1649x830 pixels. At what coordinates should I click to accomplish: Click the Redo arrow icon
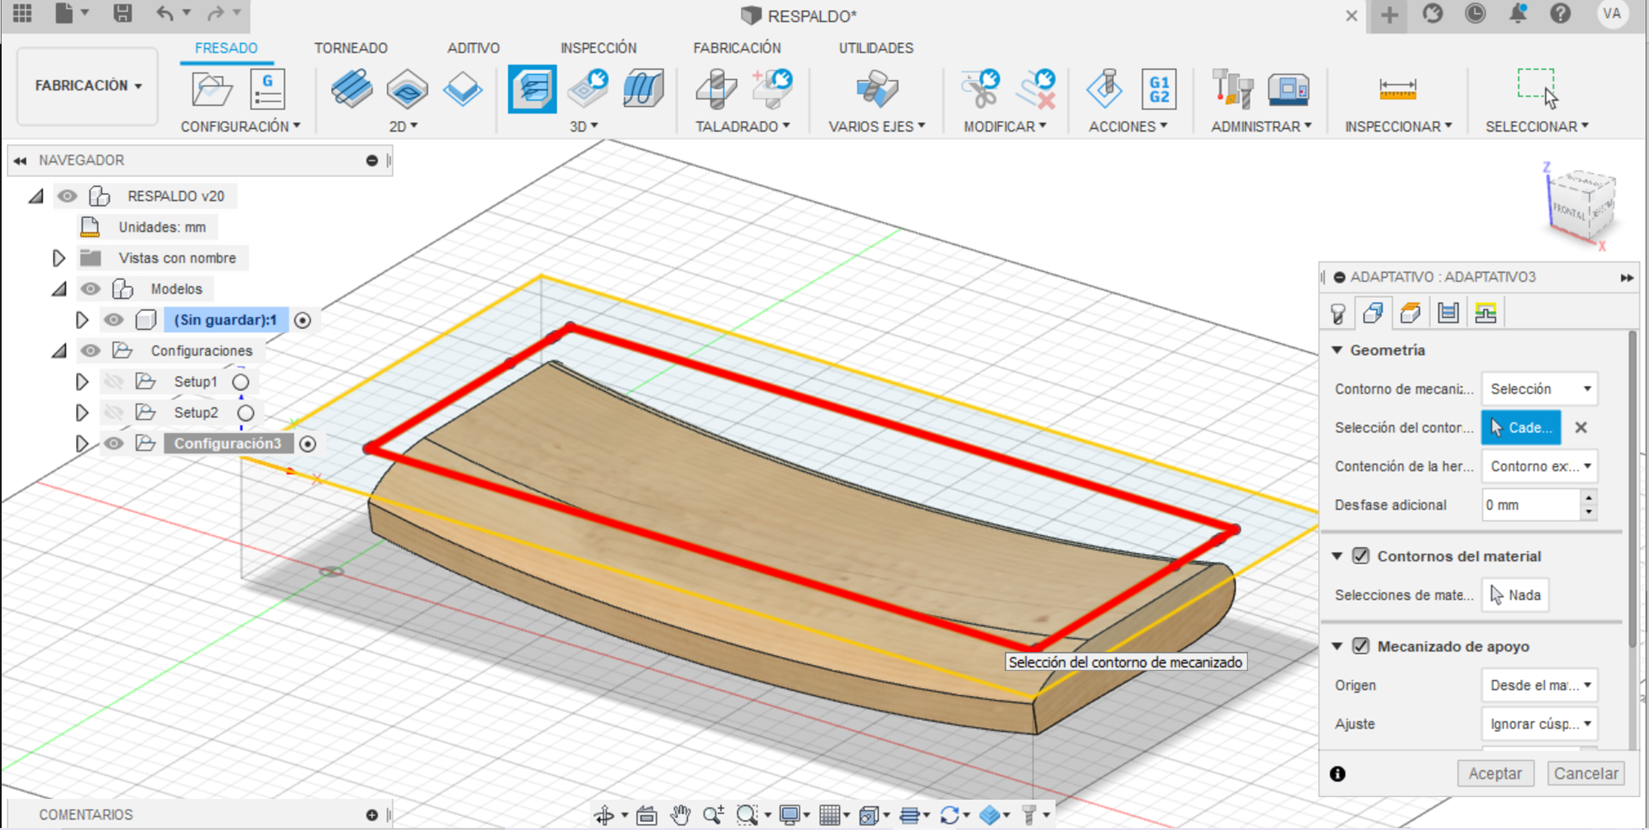click(x=215, y=13)
